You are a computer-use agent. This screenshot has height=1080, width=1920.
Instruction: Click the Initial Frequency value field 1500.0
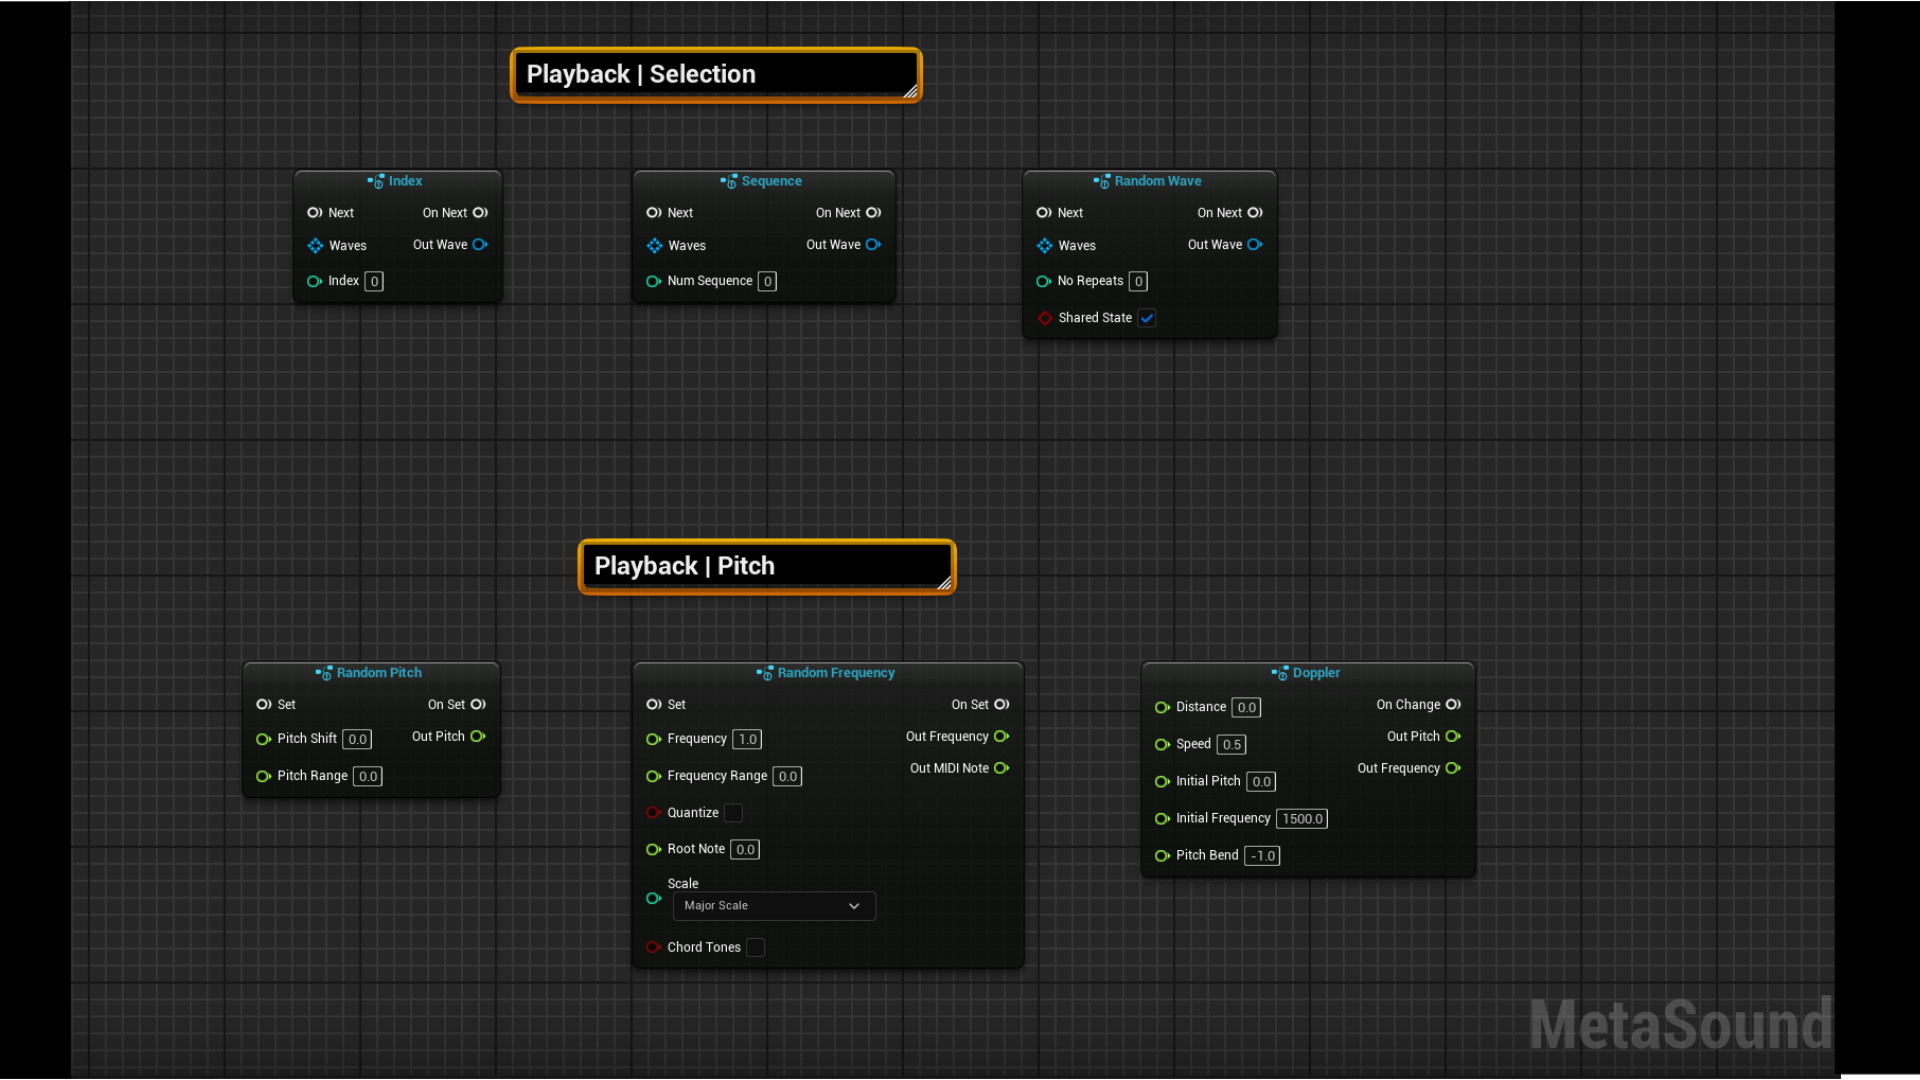[x=1302, y=819]
